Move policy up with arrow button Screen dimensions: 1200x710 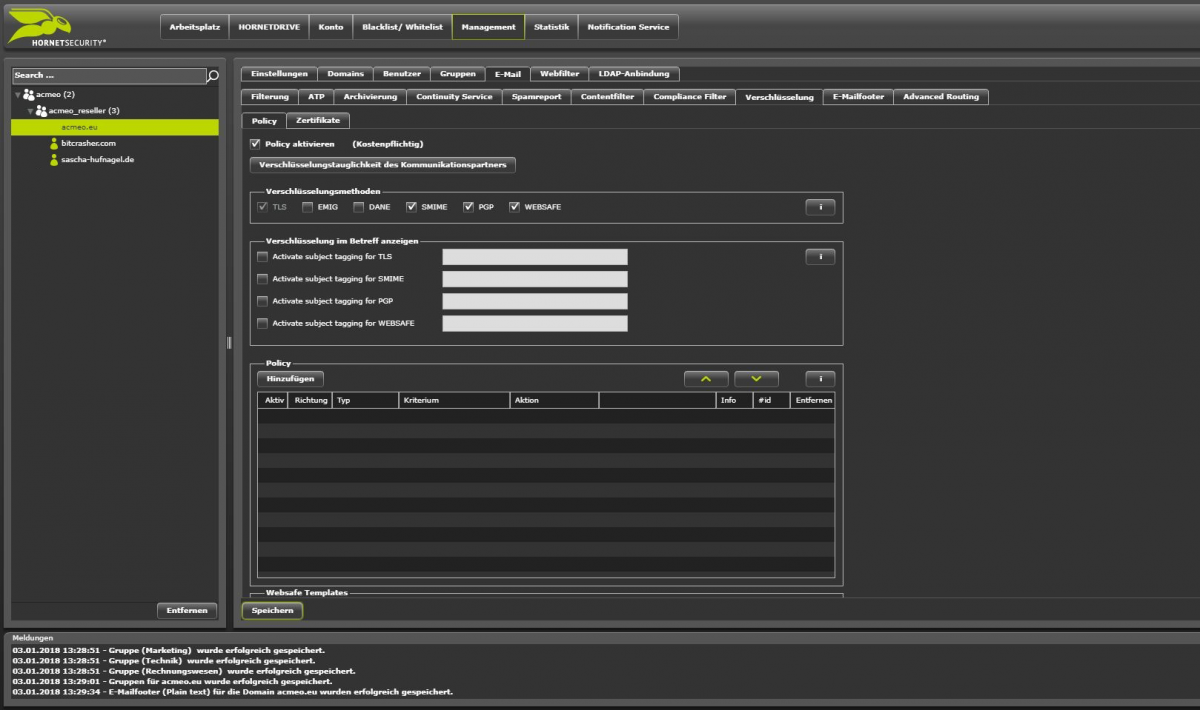pos(706,379)
